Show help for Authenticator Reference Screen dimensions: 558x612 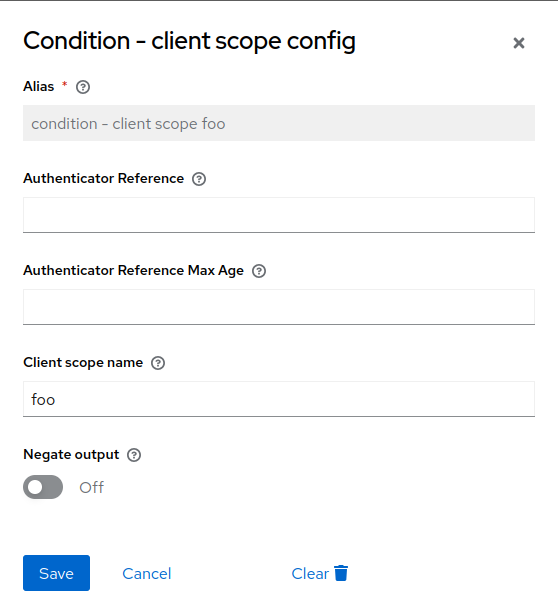(199, 179)
